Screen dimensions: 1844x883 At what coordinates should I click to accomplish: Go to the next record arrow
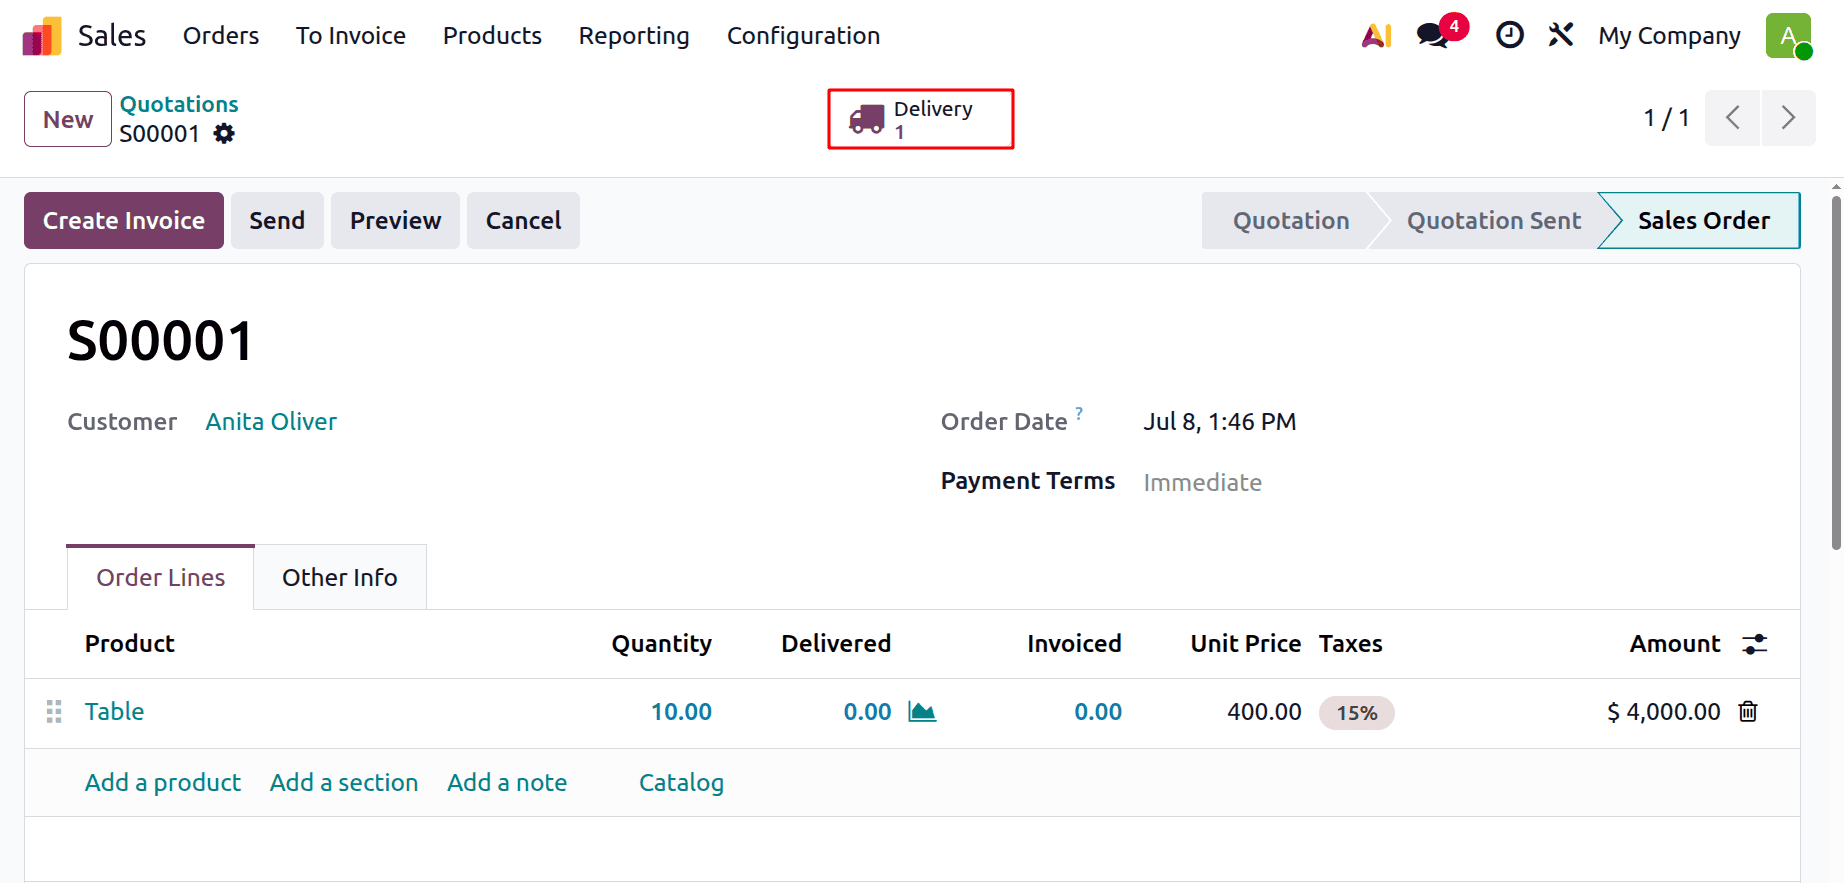pyautogui.click(x=1788, y=118)
